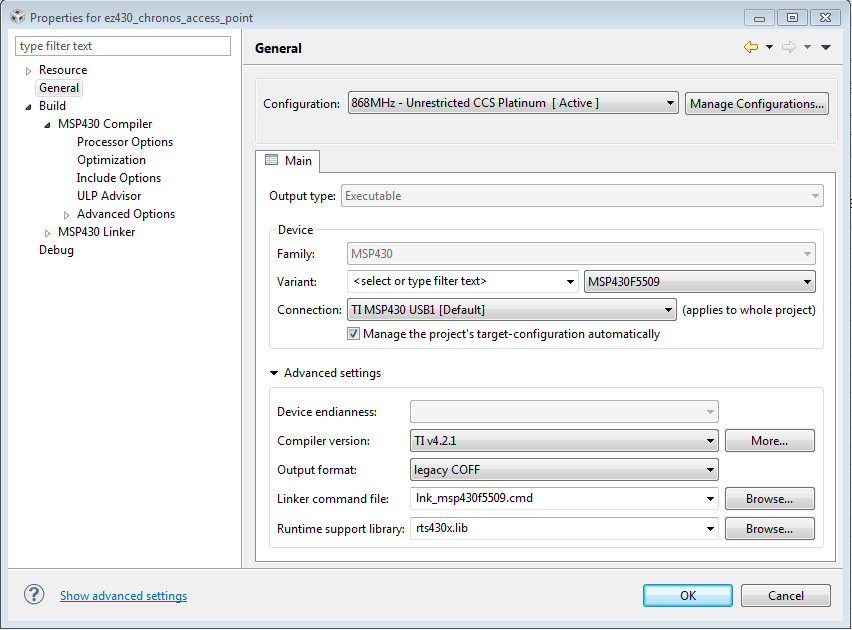Image resolution: width=852 pixels, height=630 pixels.
Task: Click the Manage Configurations button
Action: 757,103
